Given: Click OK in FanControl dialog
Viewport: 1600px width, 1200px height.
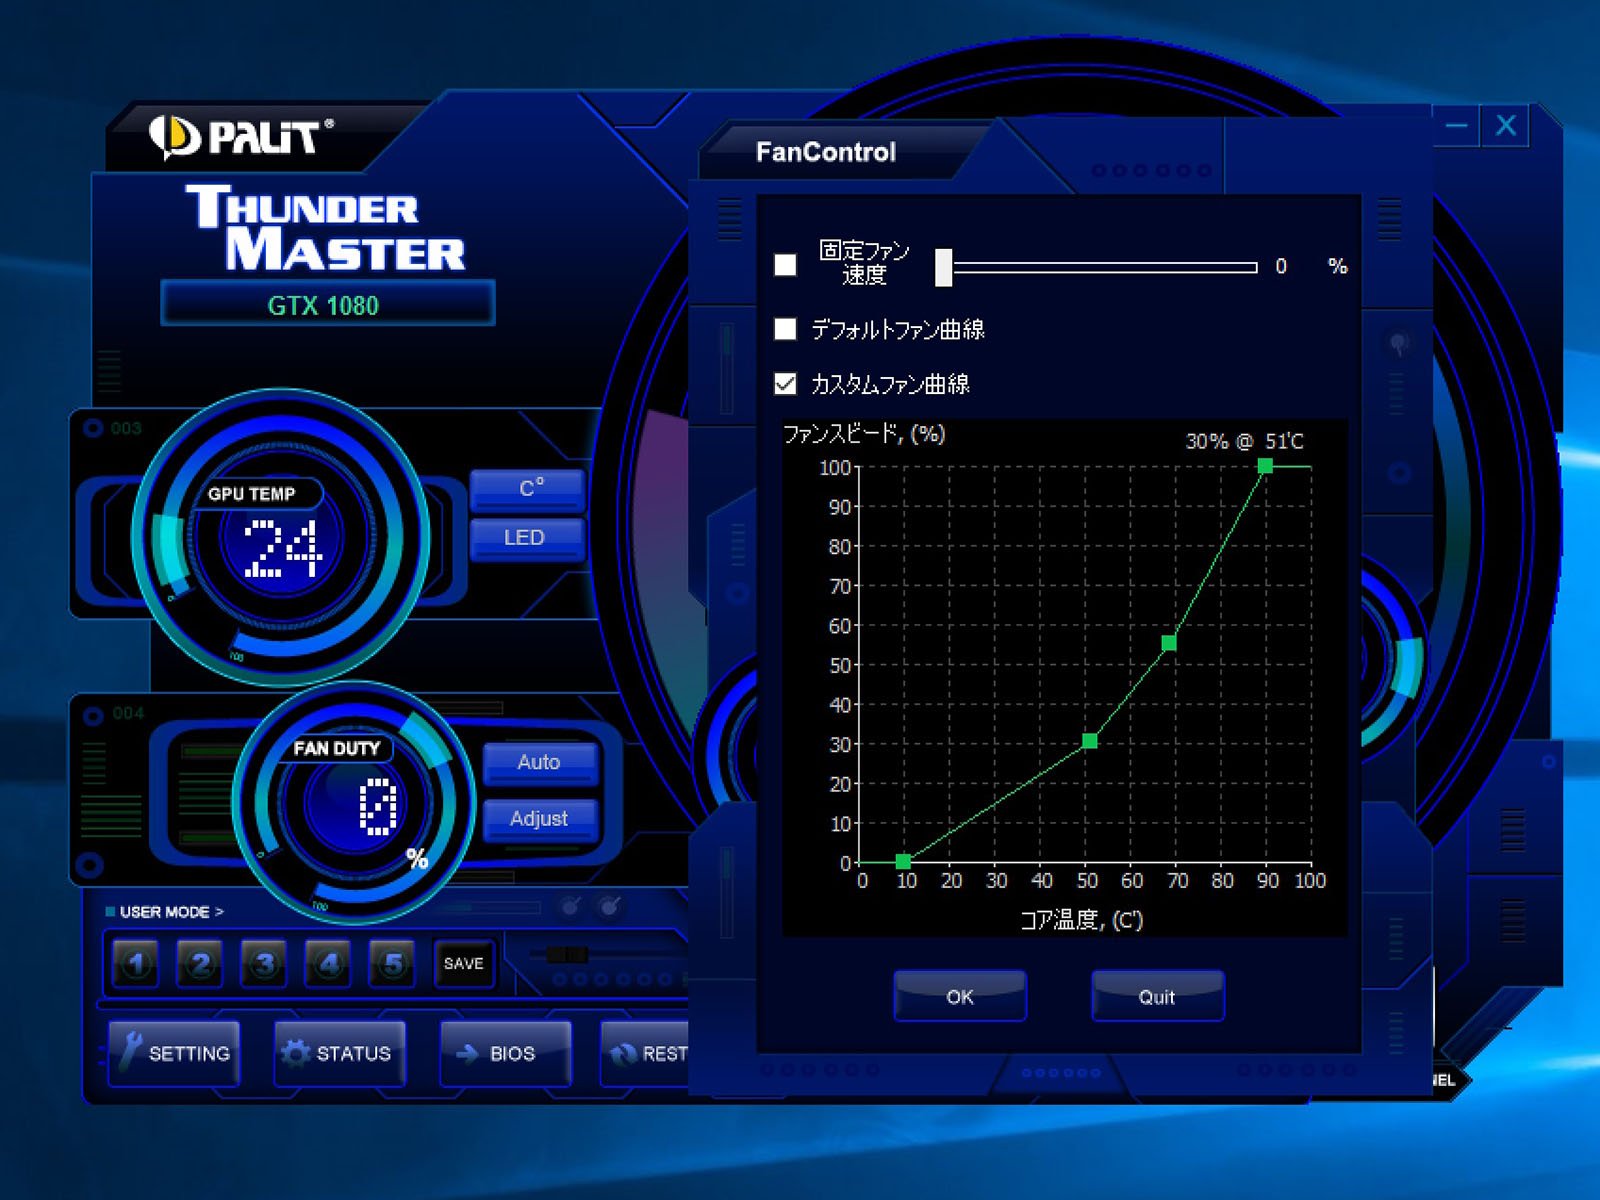Looking at the screenshot, I should [x=960, y=996].
